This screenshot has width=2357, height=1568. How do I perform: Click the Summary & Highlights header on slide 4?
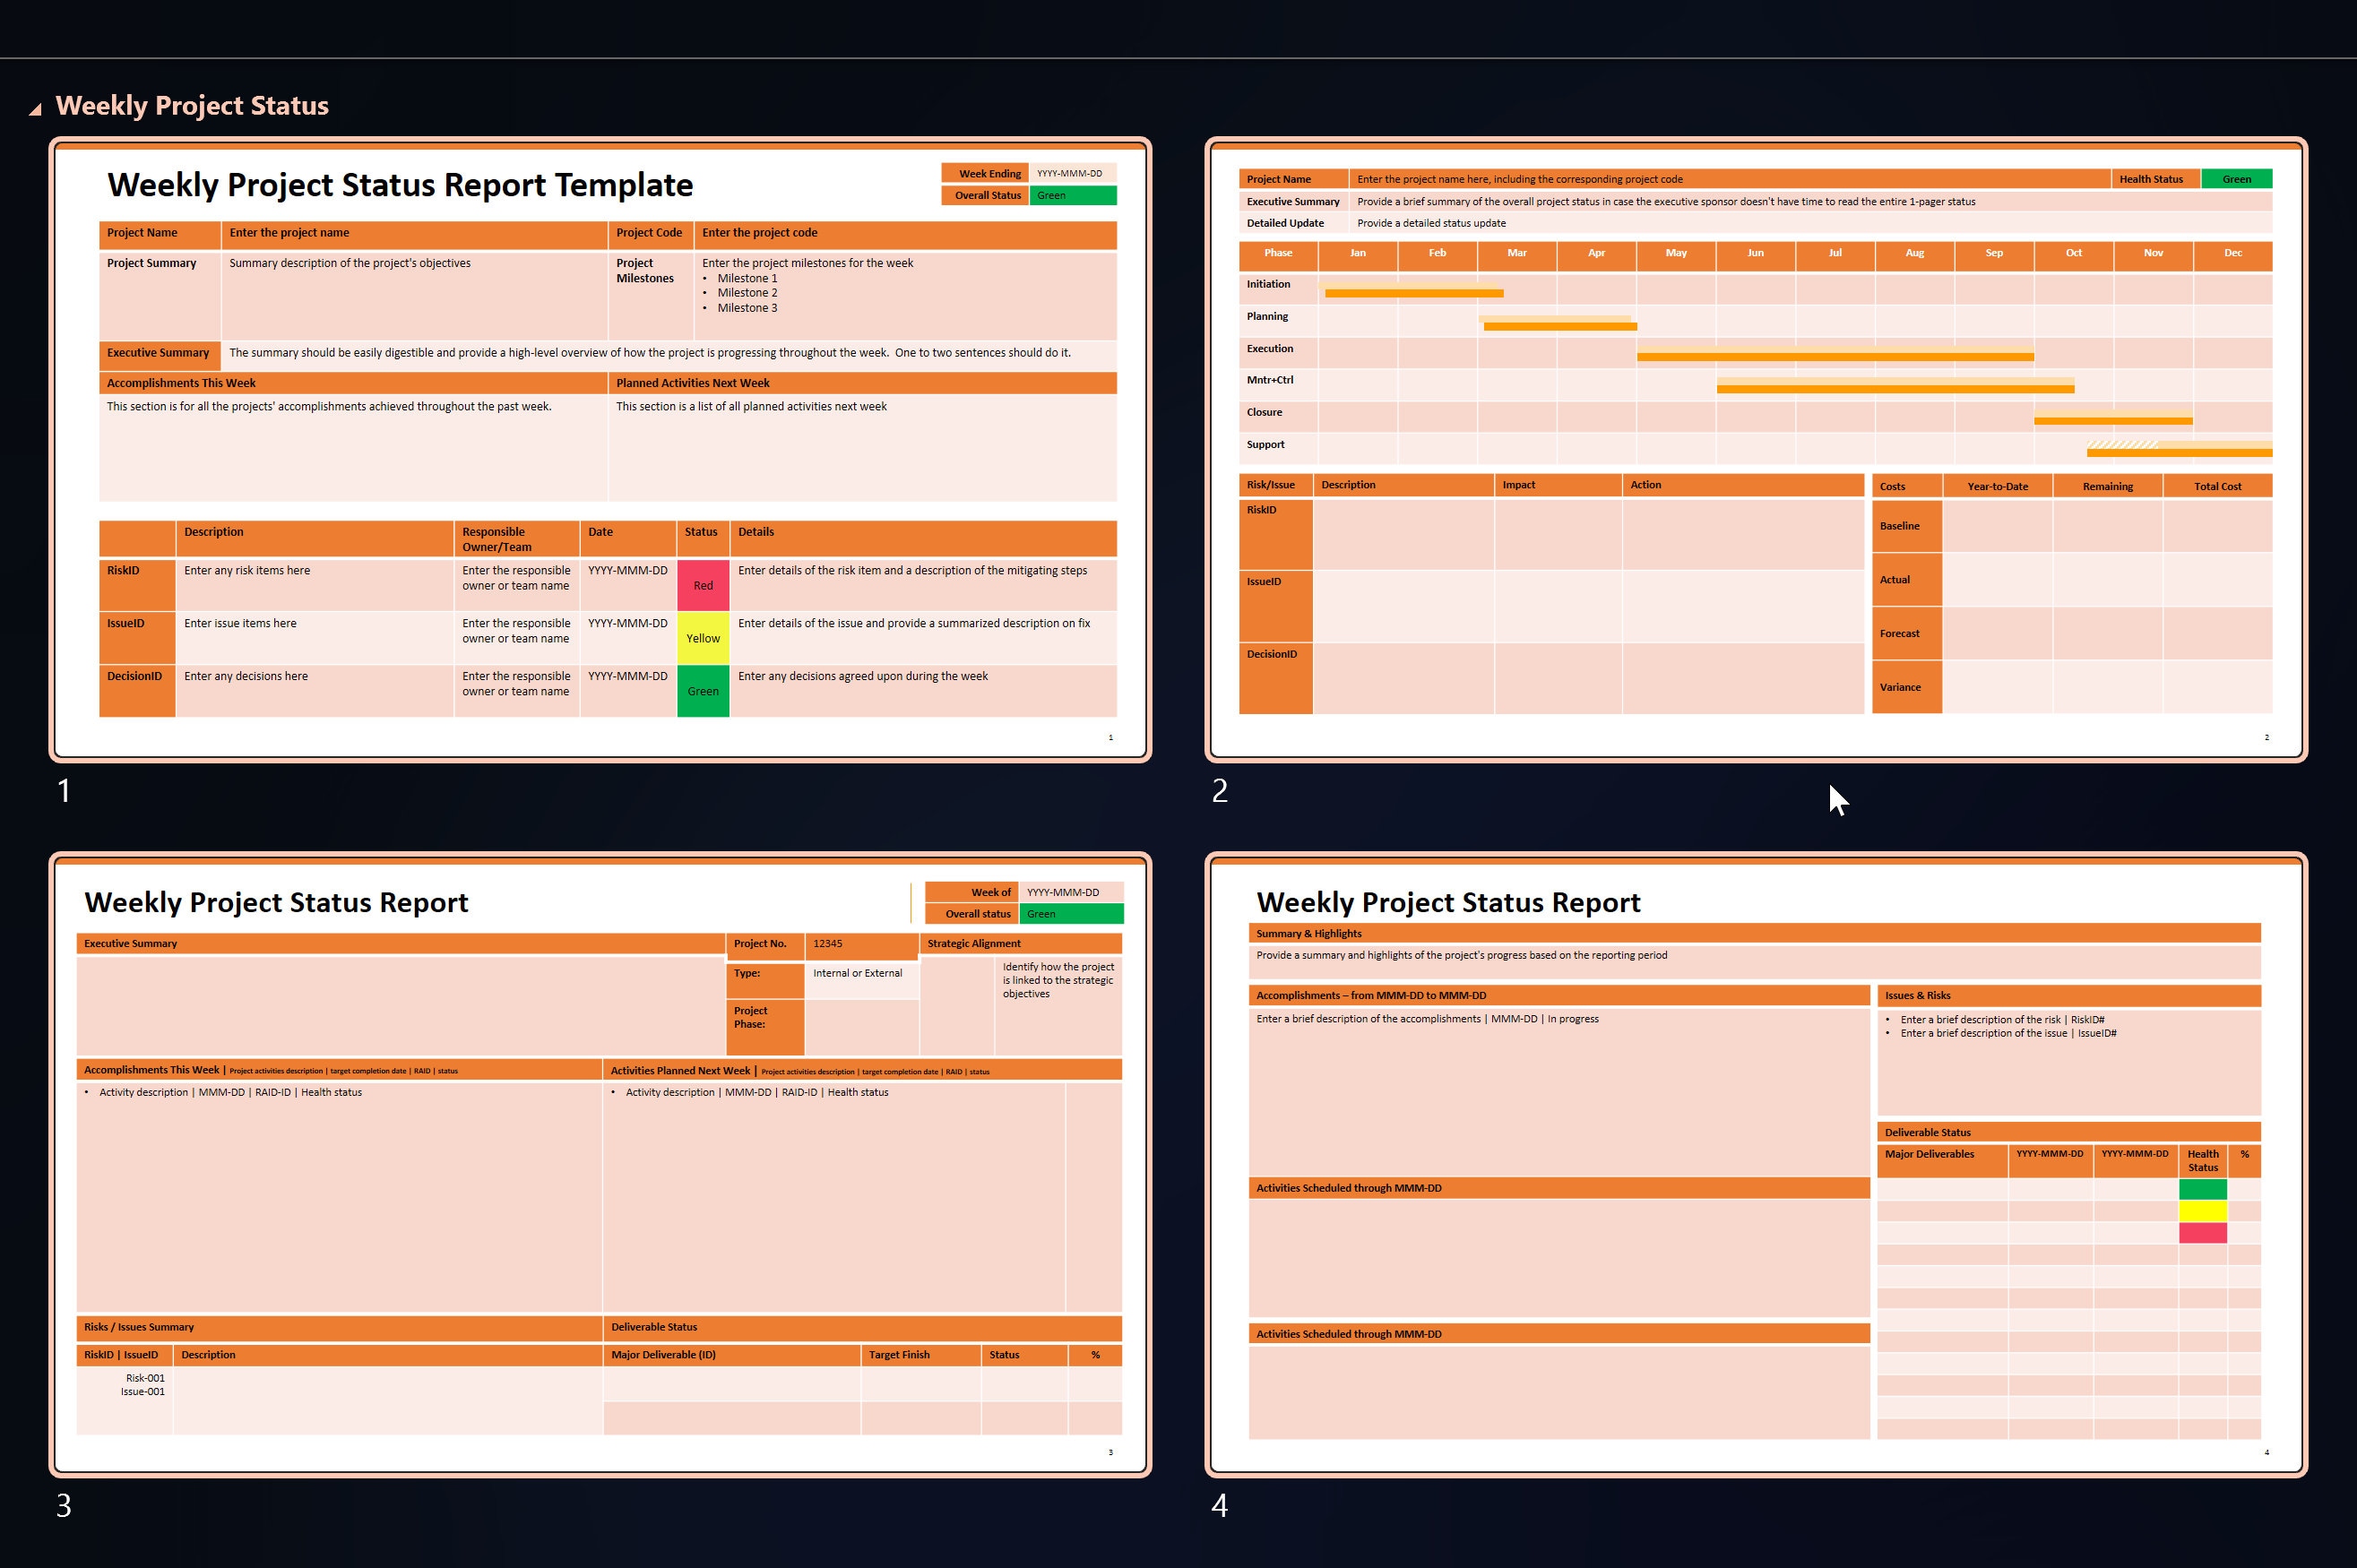[x=1310, y=933]
